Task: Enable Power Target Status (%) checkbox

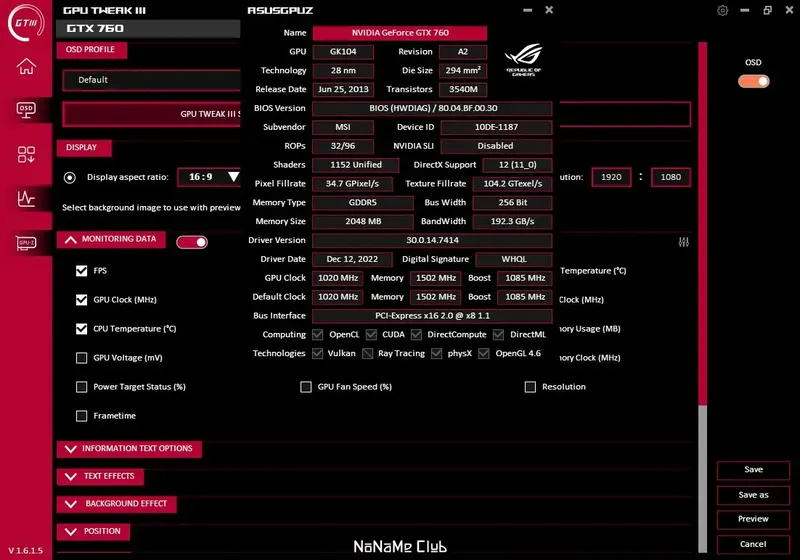Action: 82,387
